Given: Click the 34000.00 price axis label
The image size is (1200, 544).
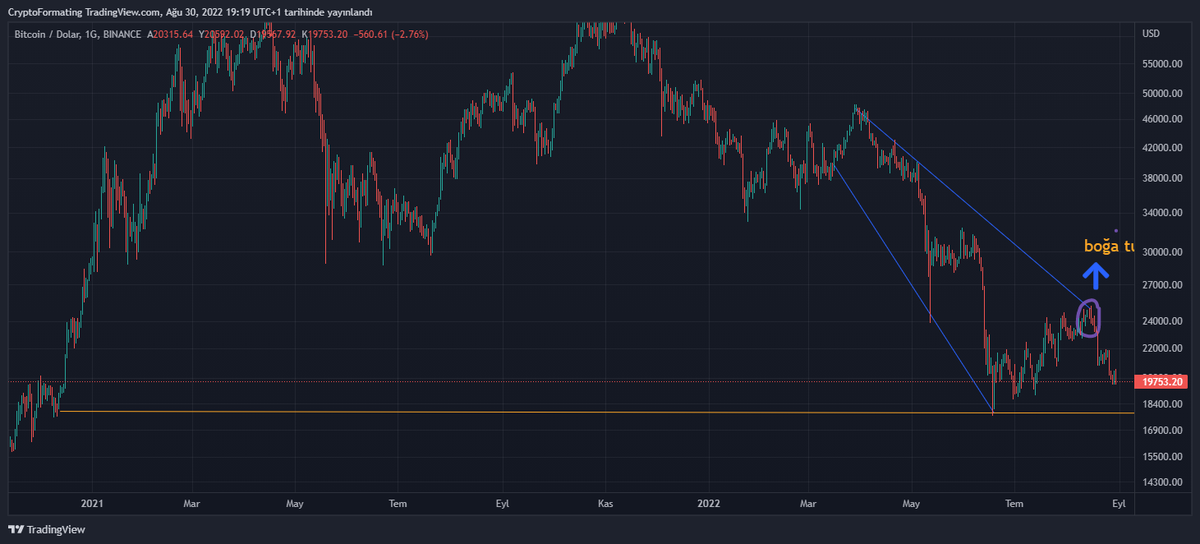Looking at the screenshot, I should (x=1162, y=214).
